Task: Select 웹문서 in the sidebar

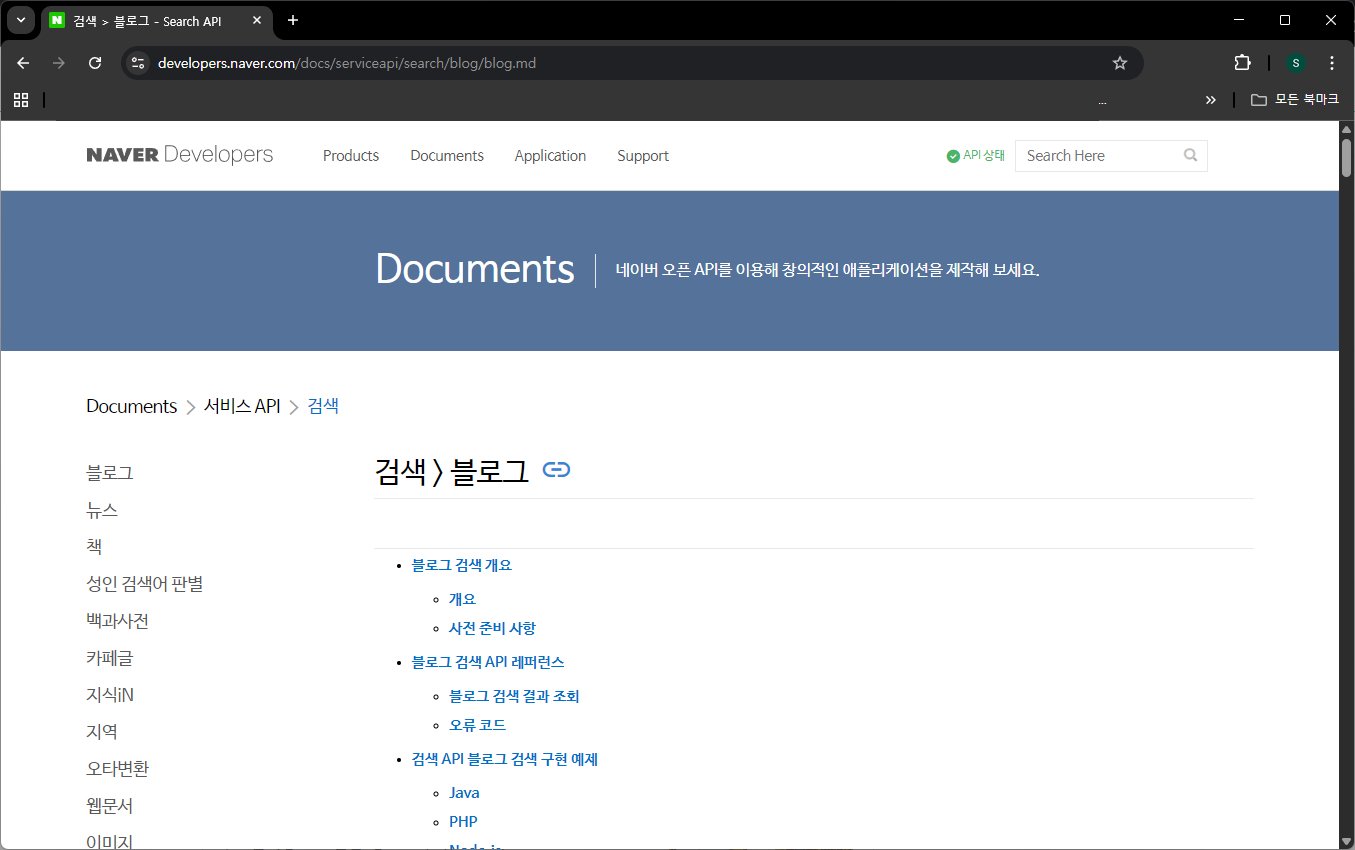Action: [110, 806]
